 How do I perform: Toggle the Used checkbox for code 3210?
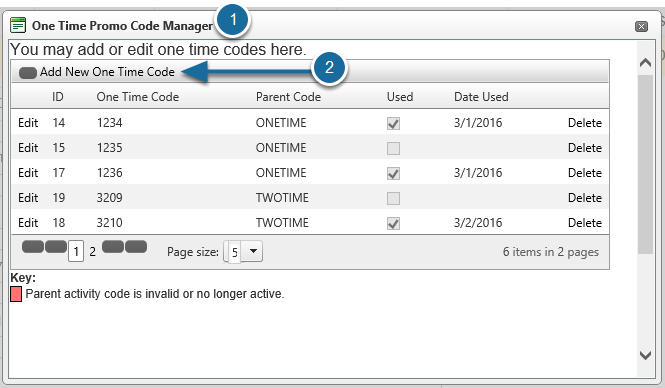coord(393,223)
